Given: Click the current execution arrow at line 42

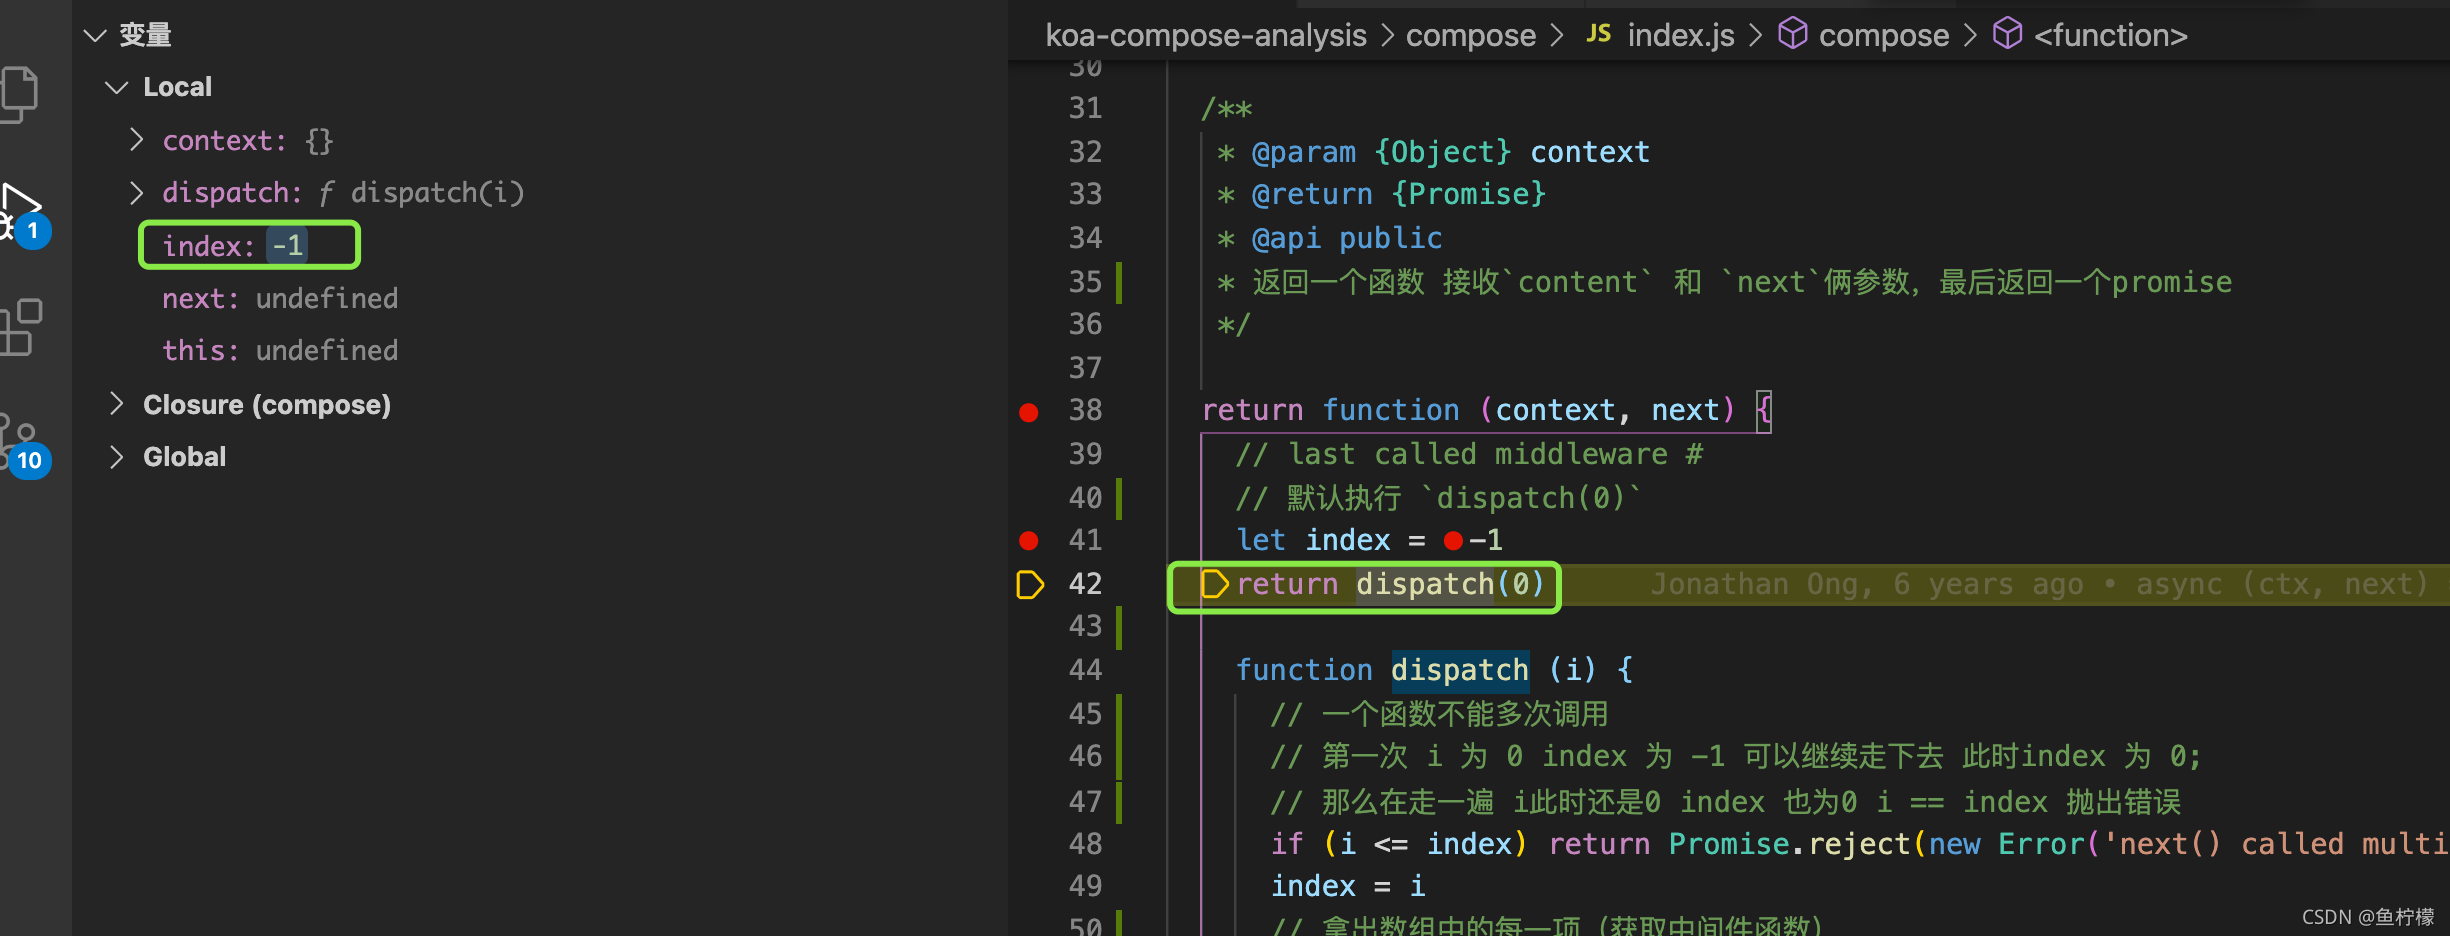Looking at the screenshot, I should point(1030,584).
